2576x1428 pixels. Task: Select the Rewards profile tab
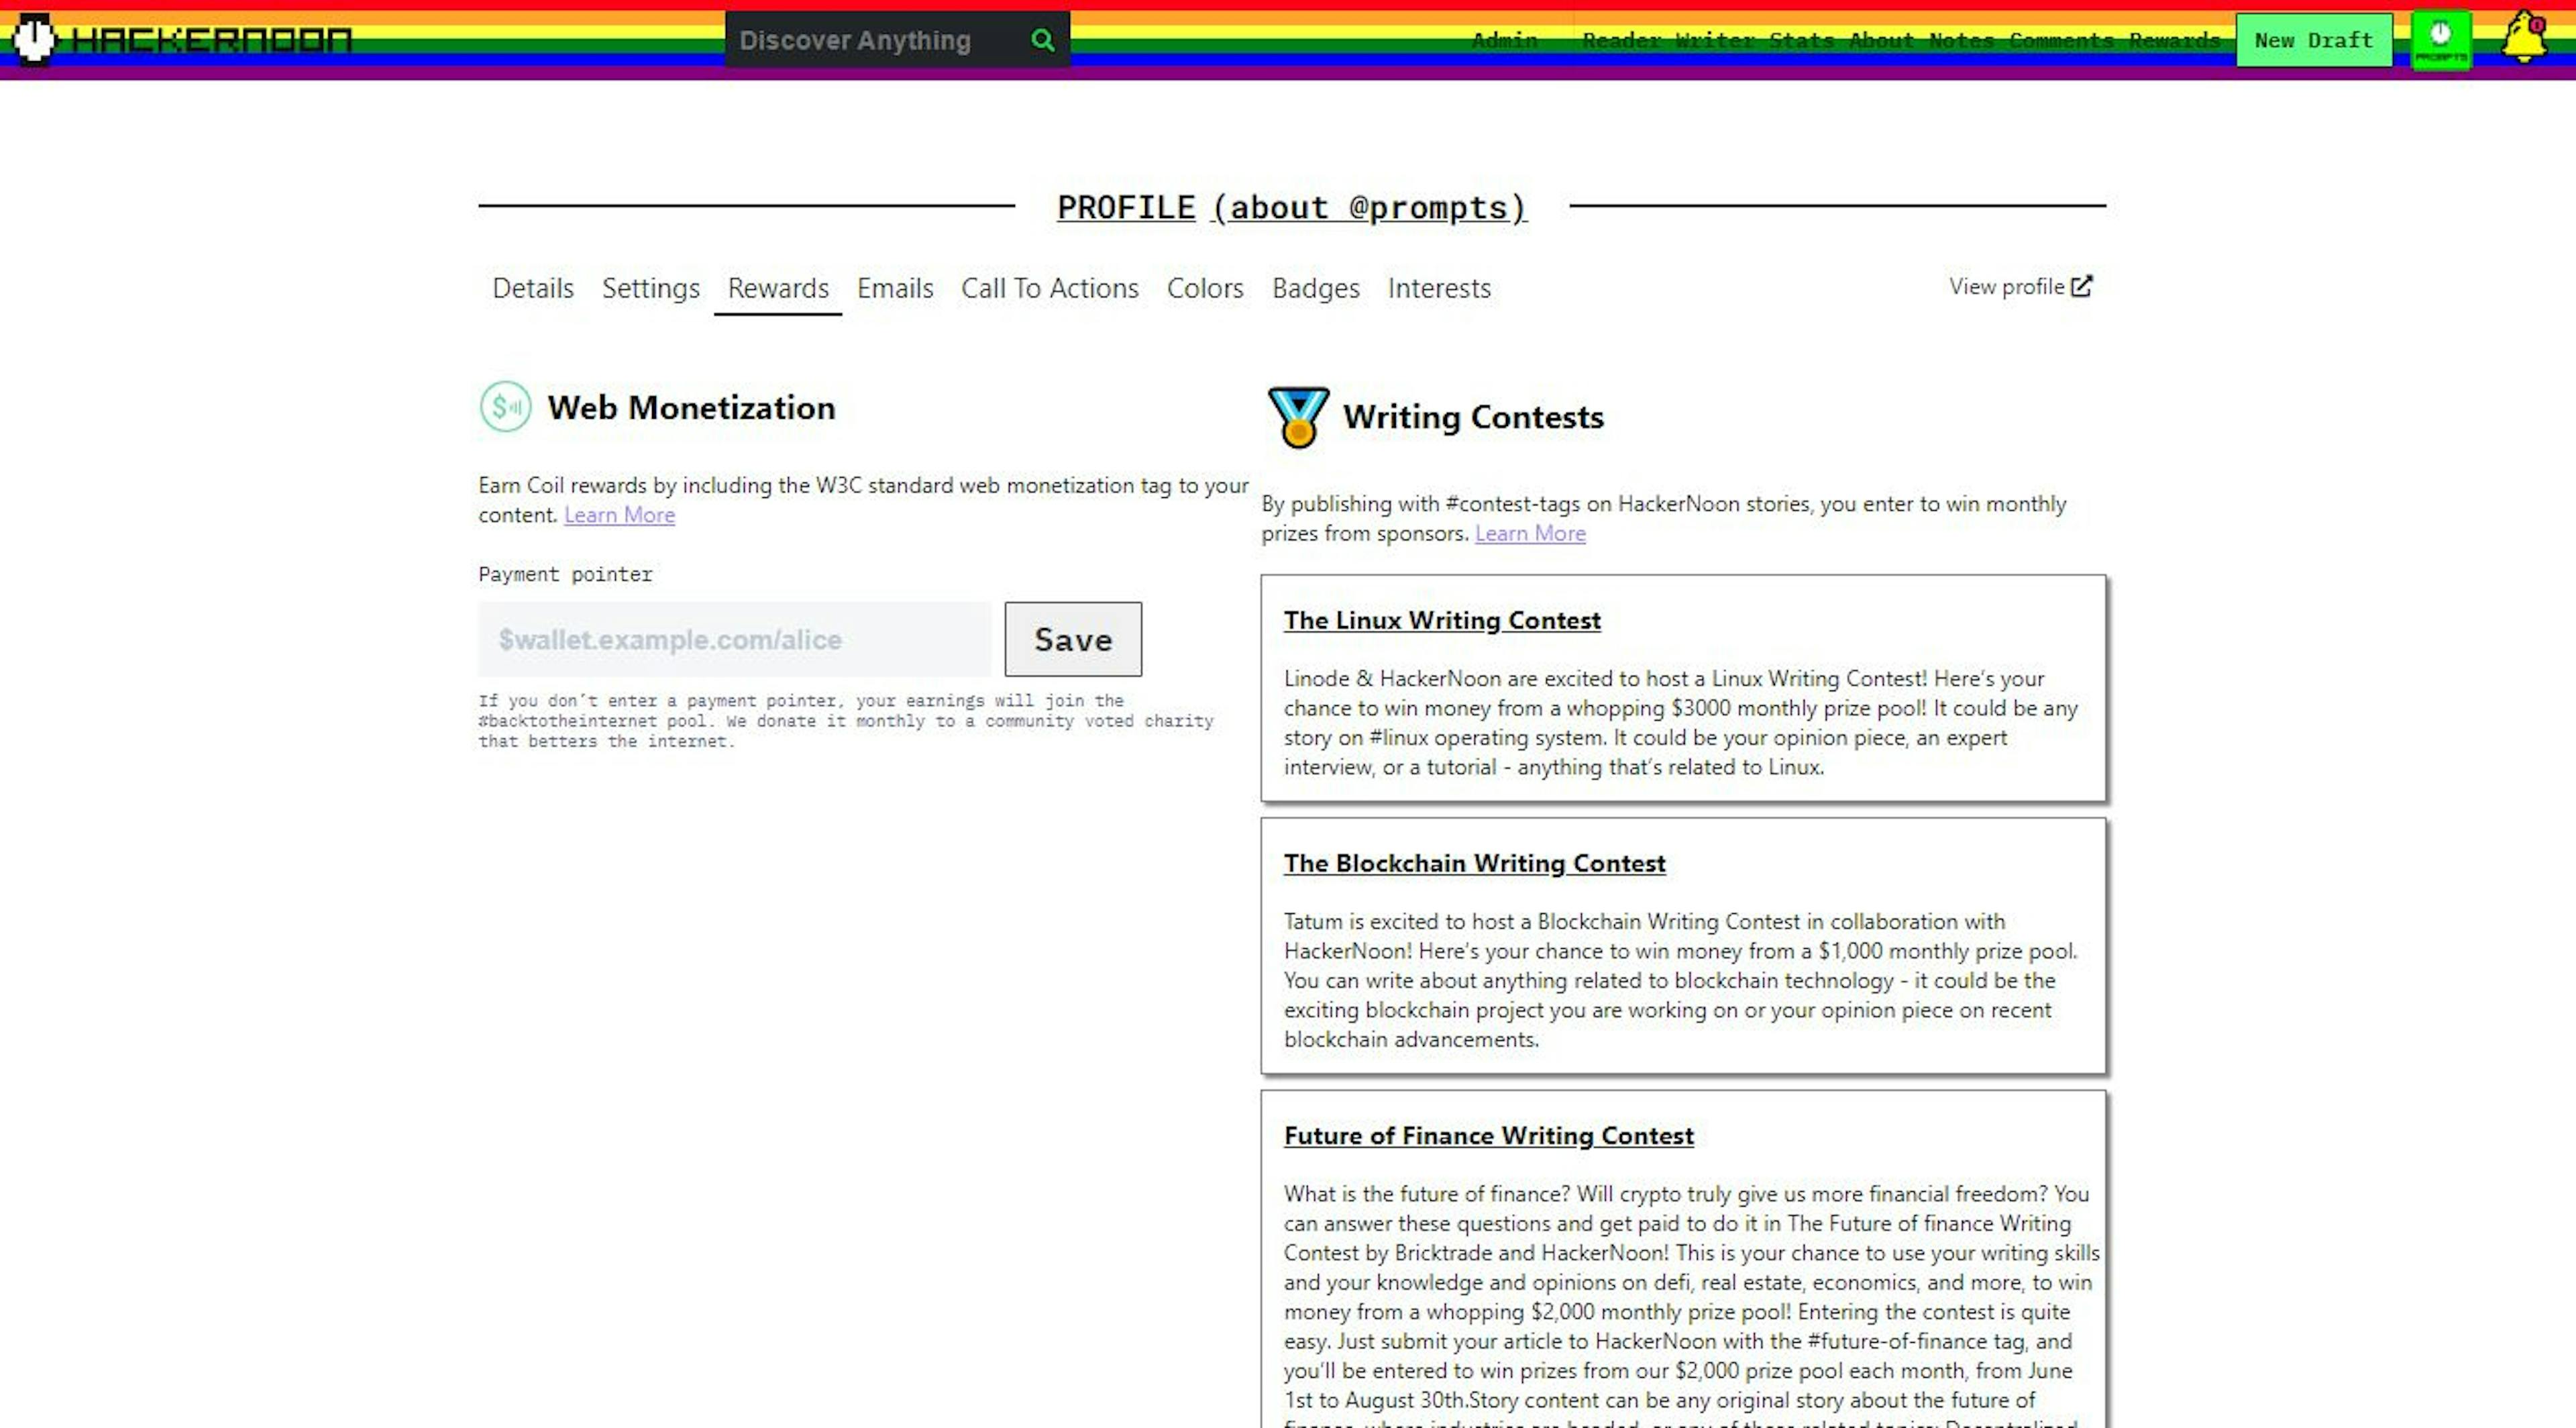tap(778, 288)
